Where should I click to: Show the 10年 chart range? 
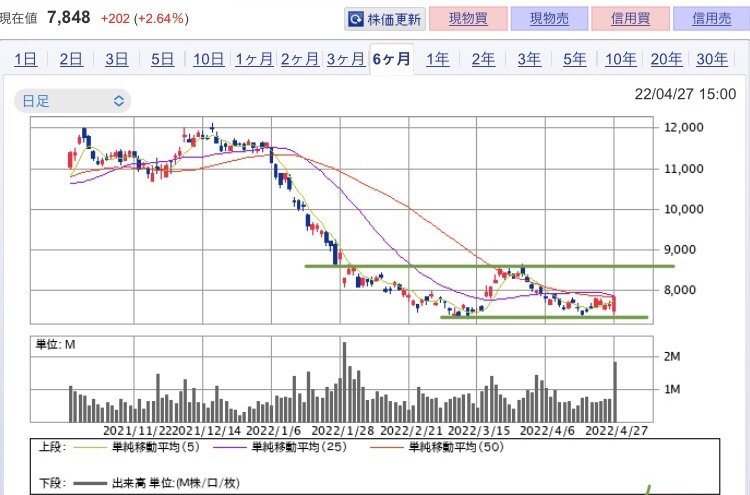620,59
